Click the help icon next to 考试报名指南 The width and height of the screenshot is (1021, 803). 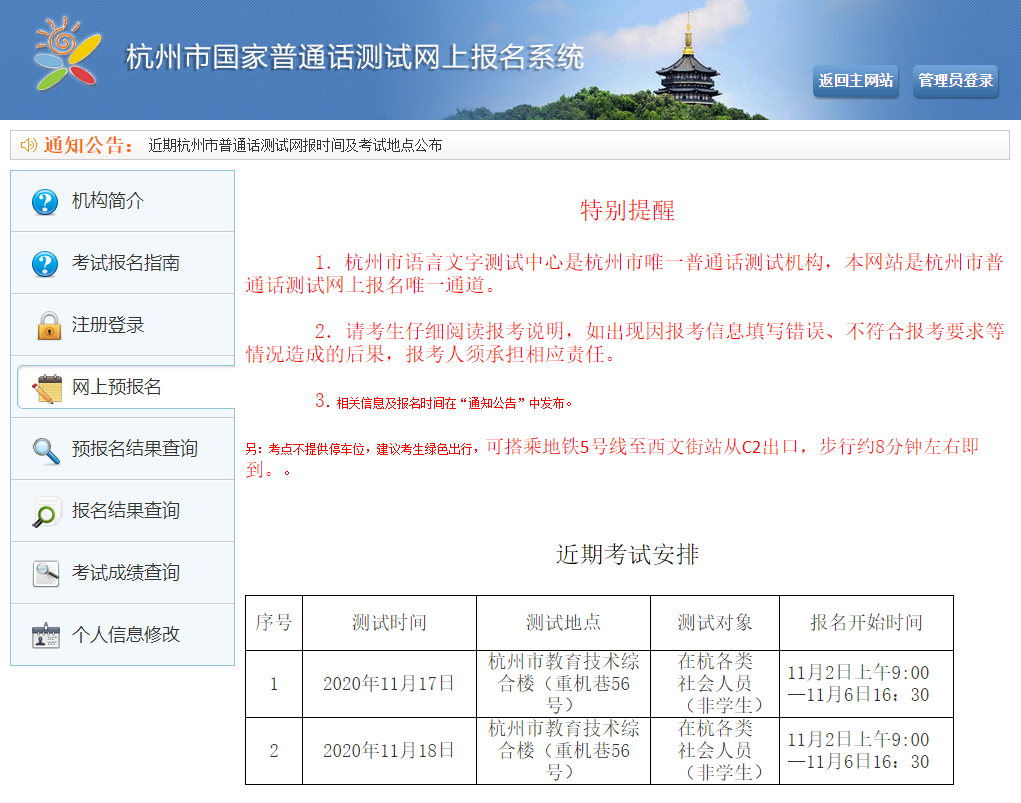45,264
